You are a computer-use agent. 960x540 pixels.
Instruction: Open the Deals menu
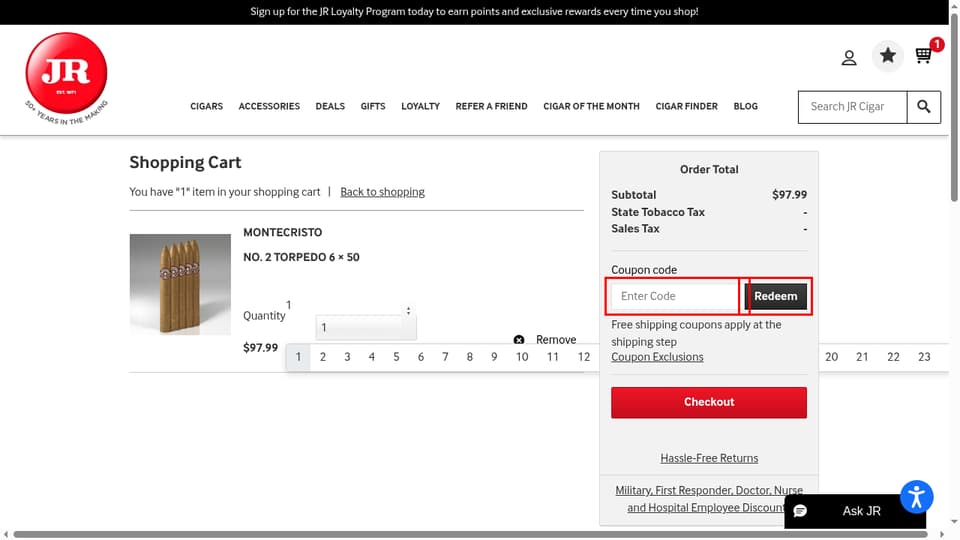point(330,106)
